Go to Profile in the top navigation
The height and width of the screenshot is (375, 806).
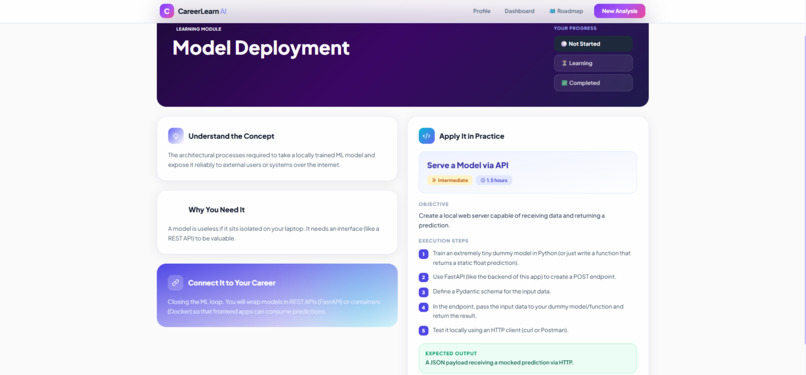point(482,11)
